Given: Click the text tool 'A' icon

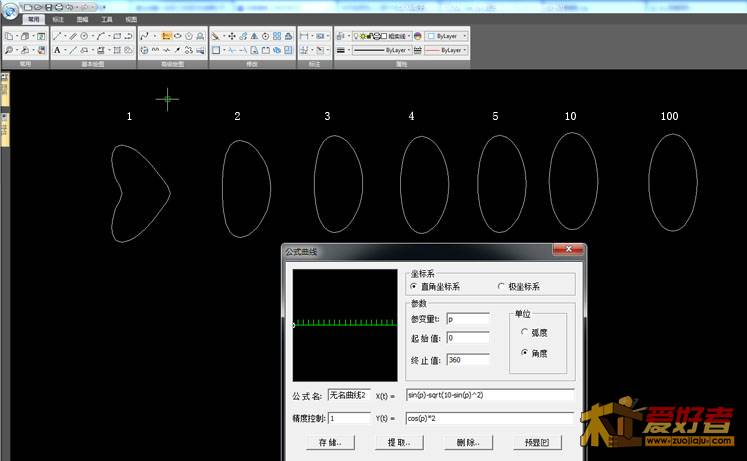Looking at the screenshot, I should click(58, 49).
